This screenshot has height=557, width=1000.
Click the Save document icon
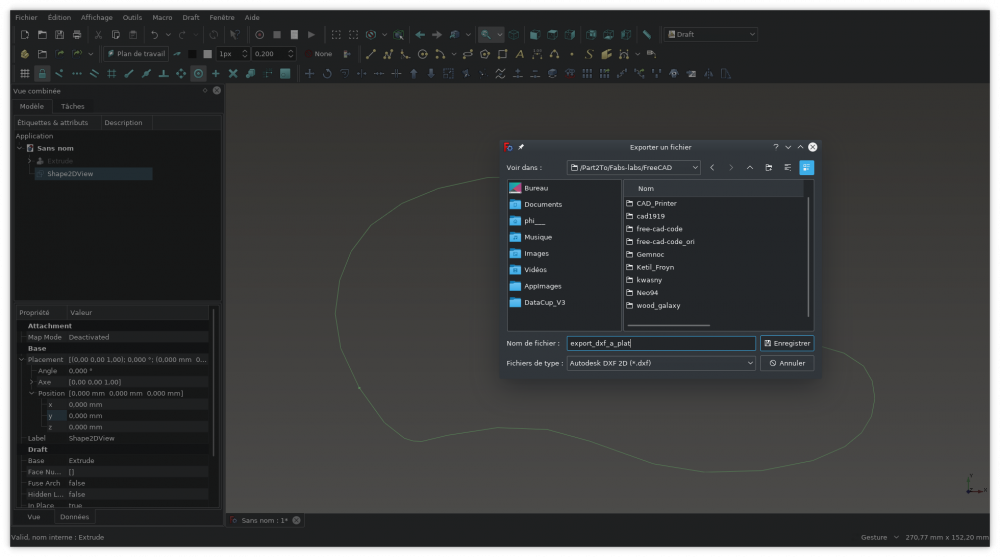(x=59, y=34)
